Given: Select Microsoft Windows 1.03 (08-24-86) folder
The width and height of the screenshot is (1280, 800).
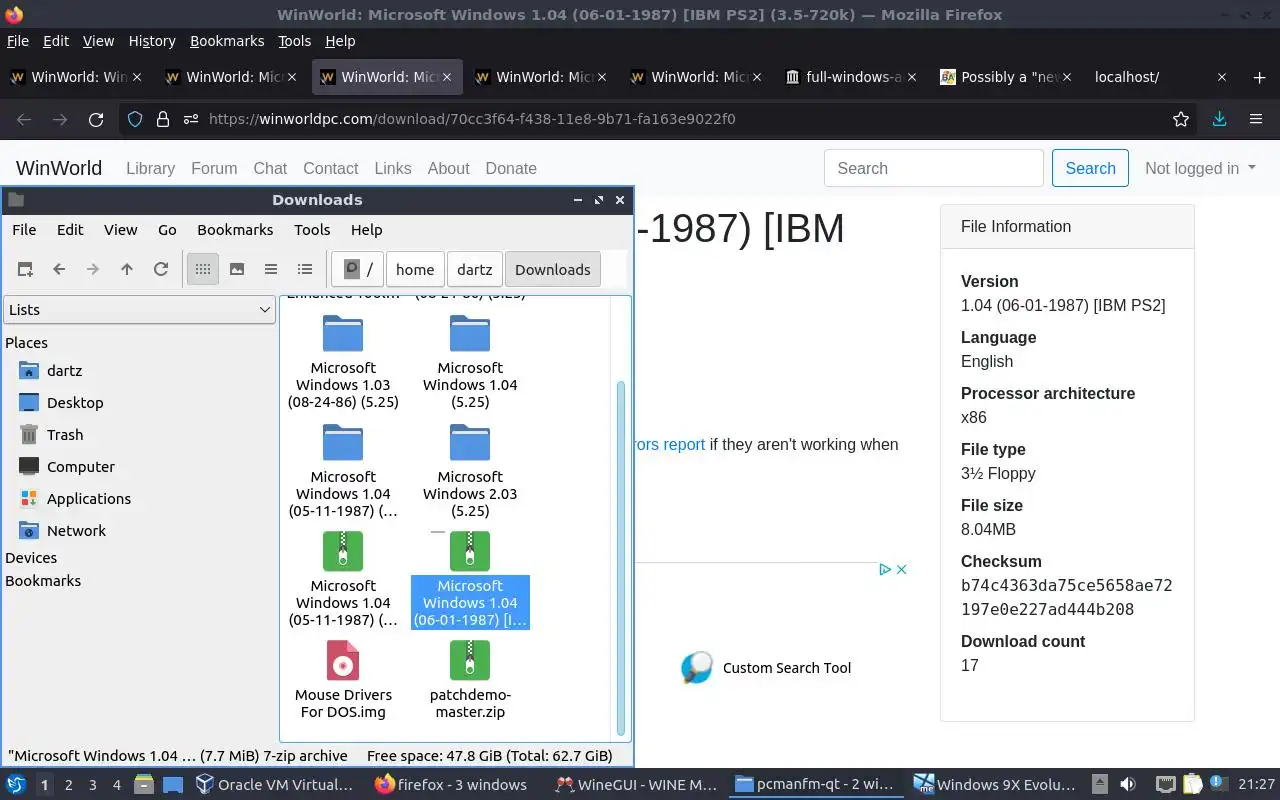Looking at the screenshot, I should point(343,362).
